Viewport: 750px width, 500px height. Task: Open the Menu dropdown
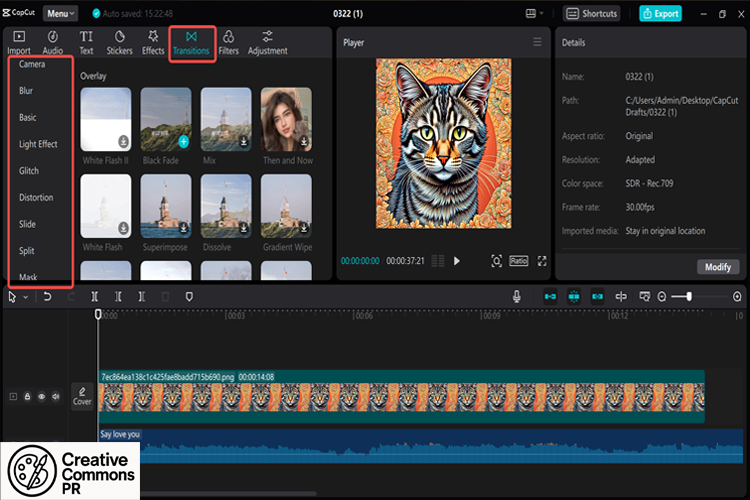pyautogui.click(x=60, y=13)
